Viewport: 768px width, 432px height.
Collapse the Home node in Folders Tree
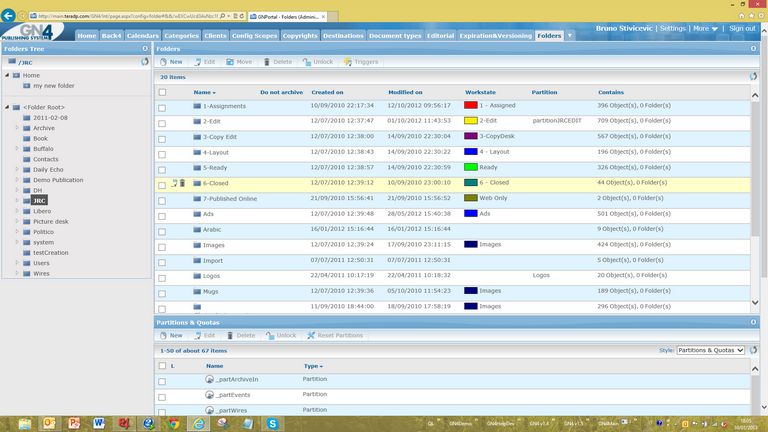(7, 75)
